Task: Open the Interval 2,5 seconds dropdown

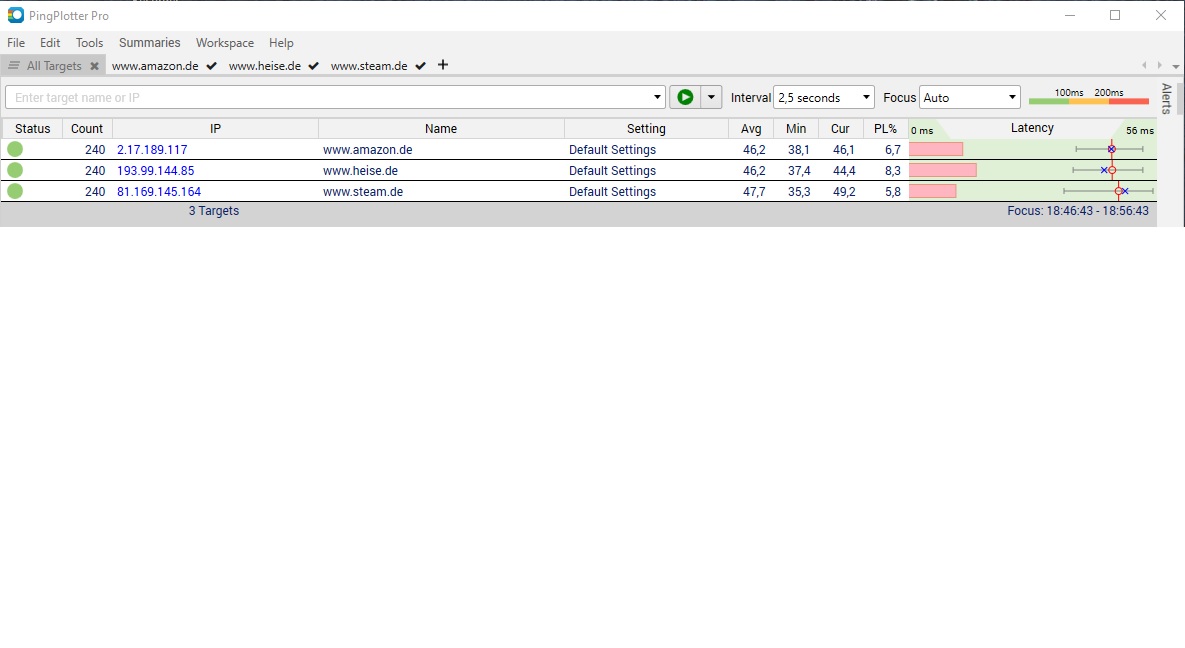Action: click(x=823, y=98)
